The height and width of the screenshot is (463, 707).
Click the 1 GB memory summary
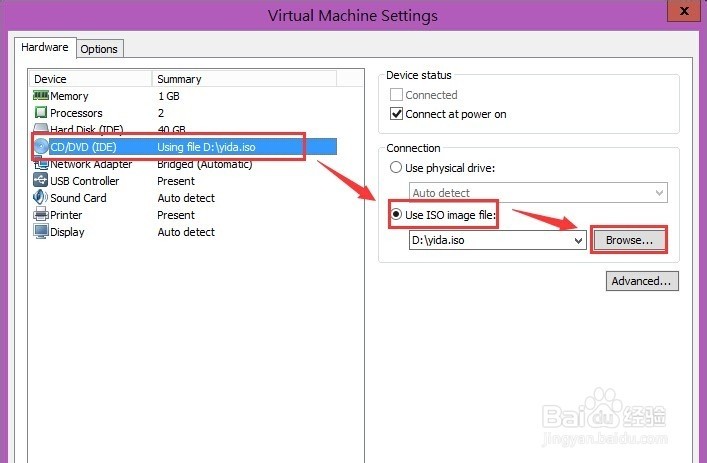(x=169, y=96)
